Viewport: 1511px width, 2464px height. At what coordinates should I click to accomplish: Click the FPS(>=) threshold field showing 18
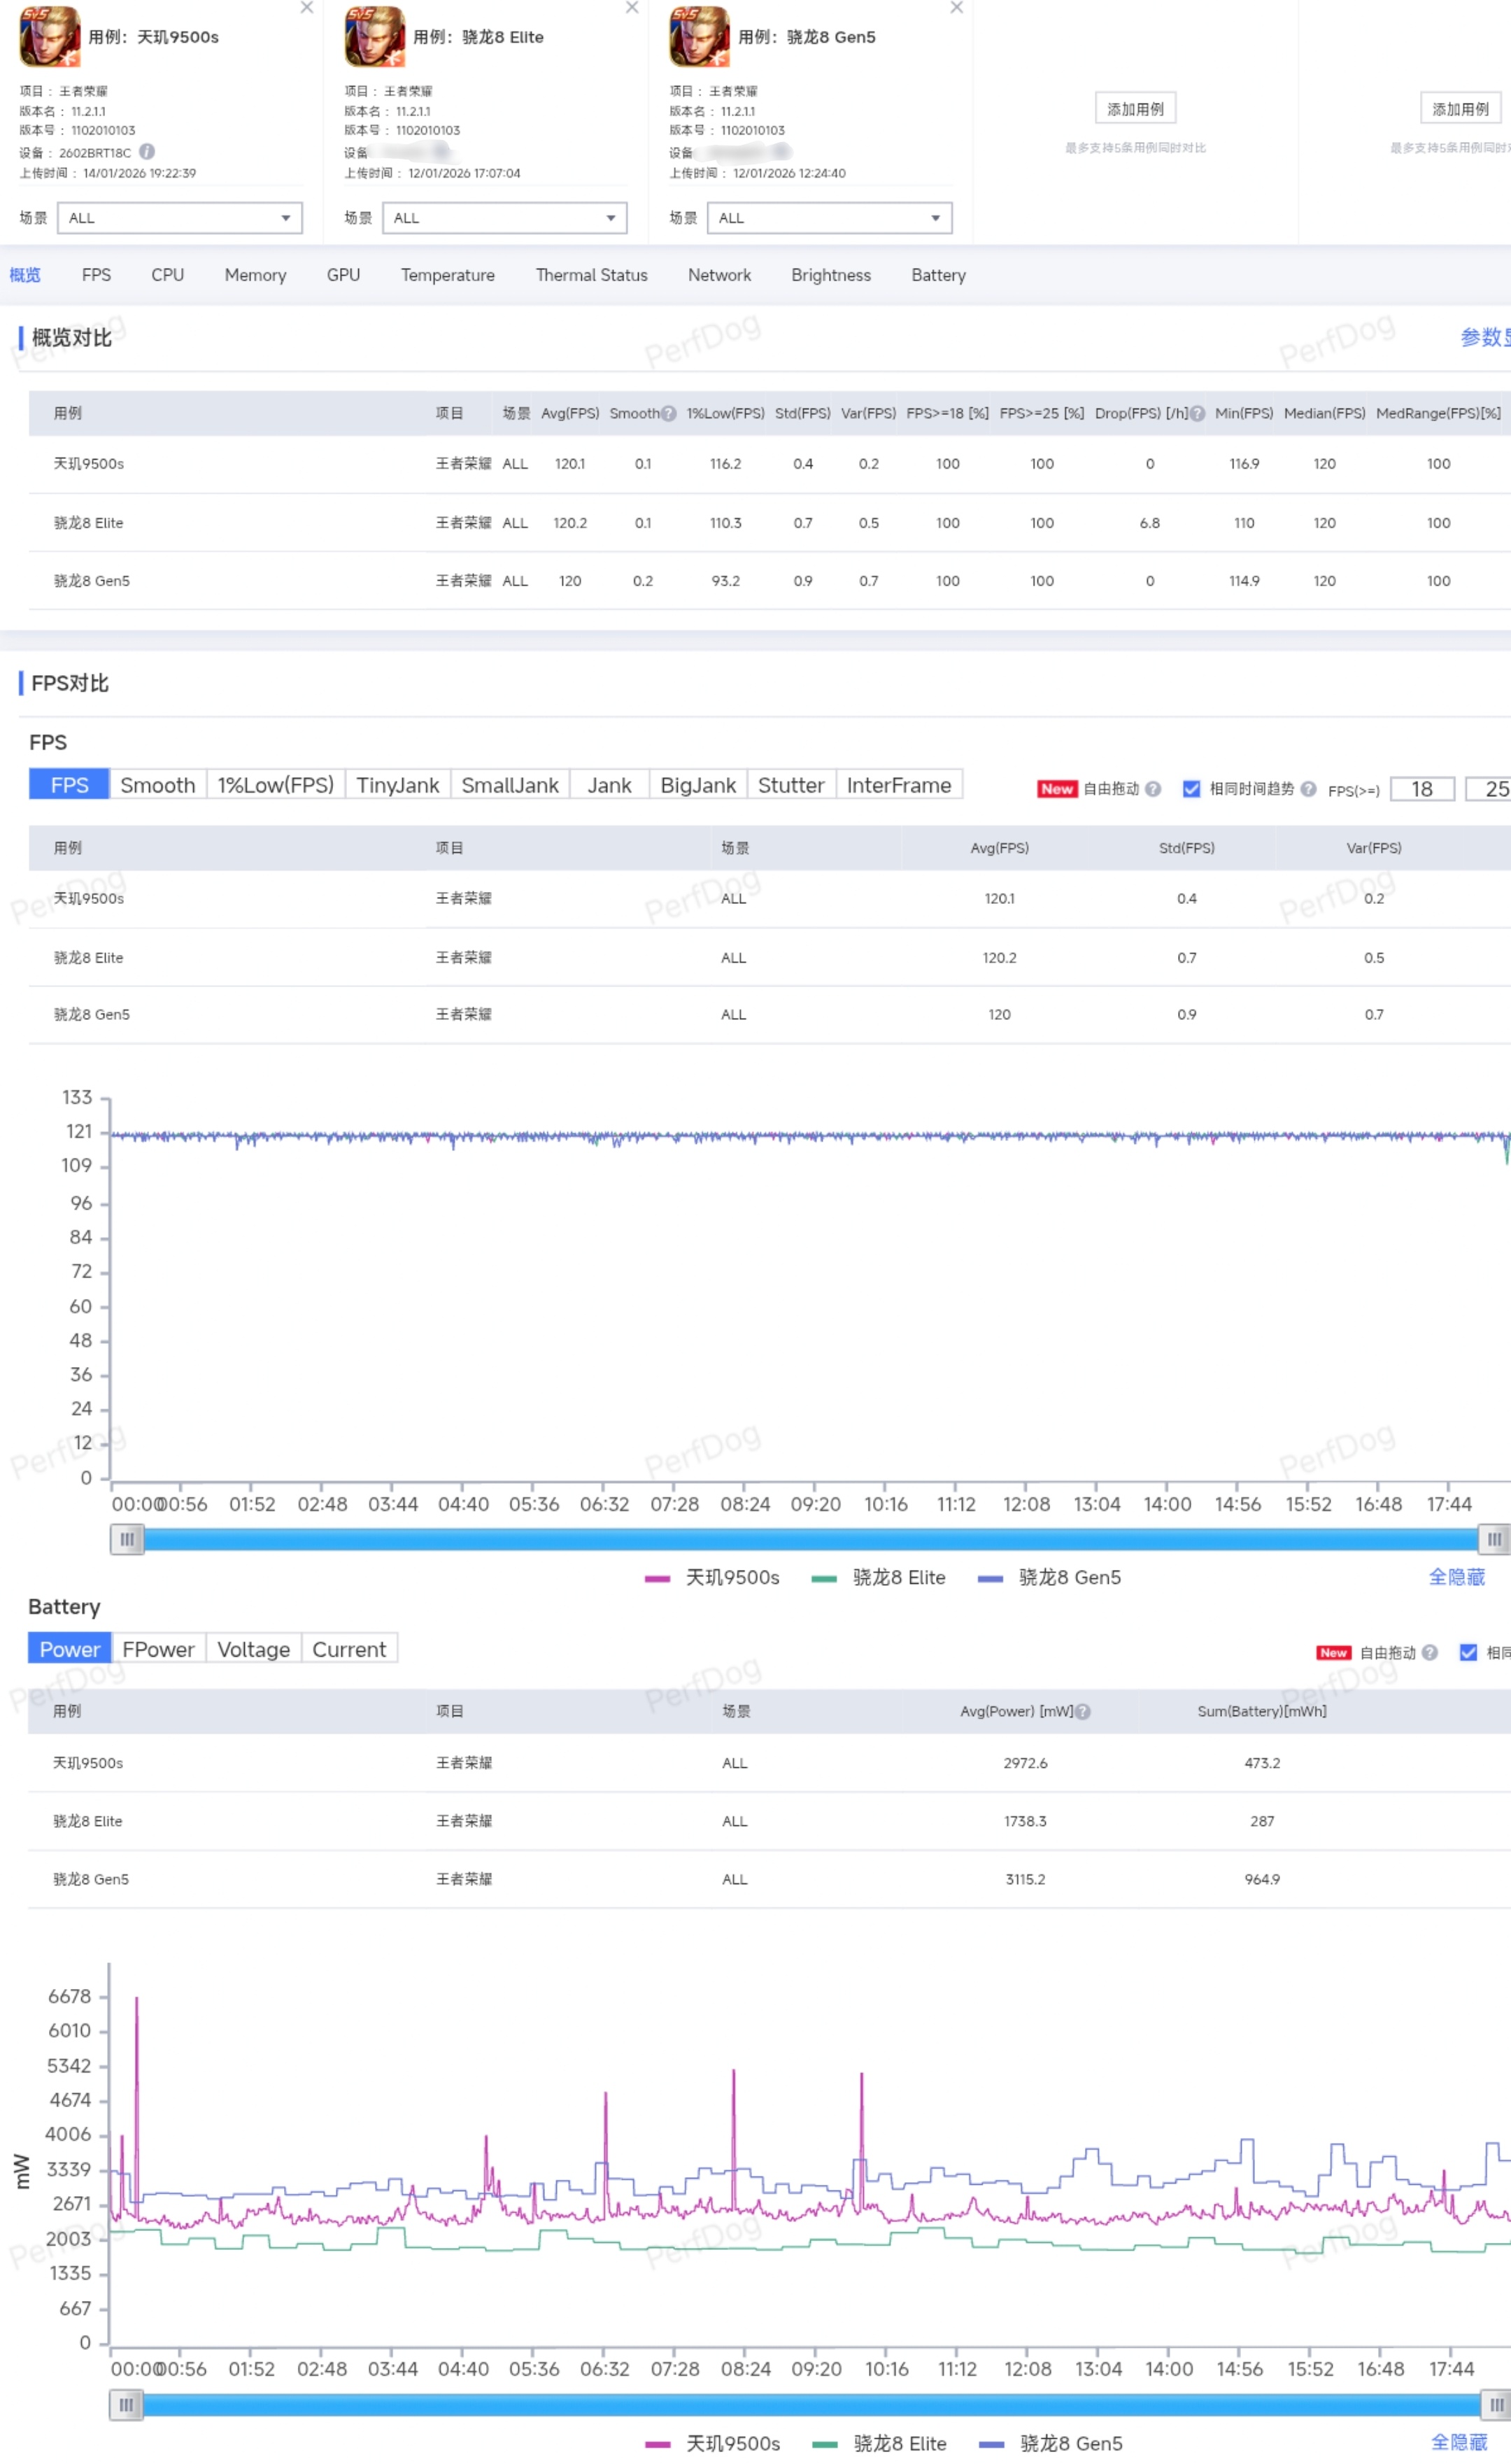[1421, 789]
